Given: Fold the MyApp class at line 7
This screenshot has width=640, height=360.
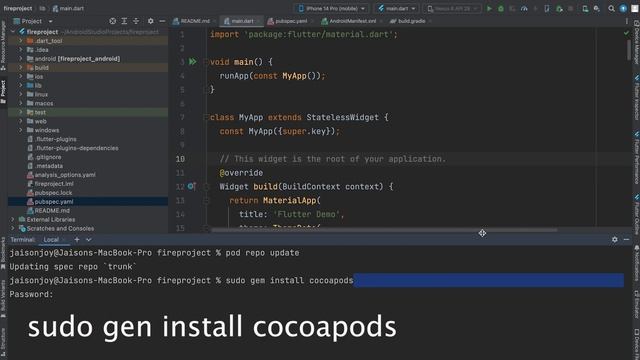Looking at the screenshot, I should (206, 118).
